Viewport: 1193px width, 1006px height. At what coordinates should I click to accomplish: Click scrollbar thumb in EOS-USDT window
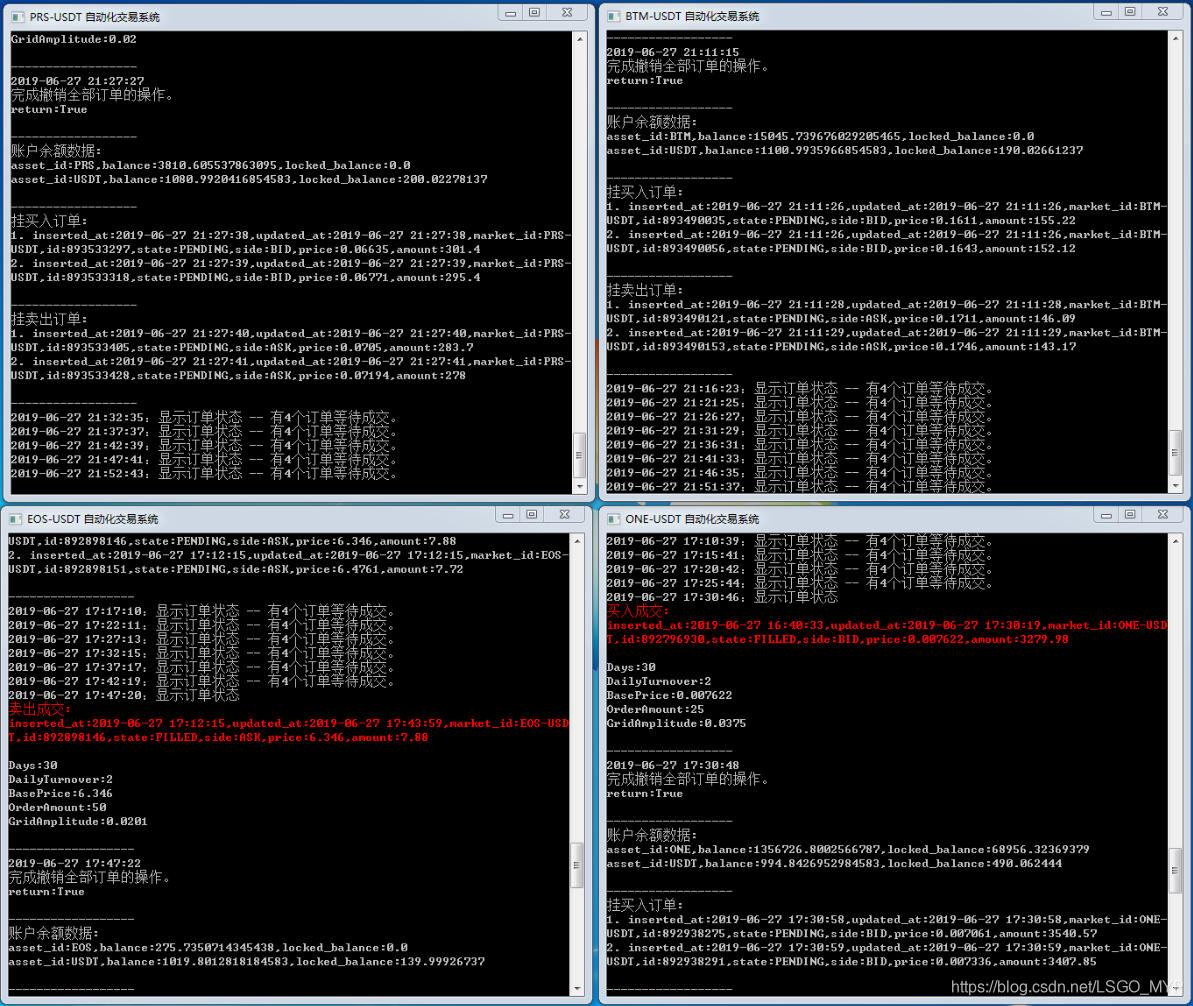577,865
